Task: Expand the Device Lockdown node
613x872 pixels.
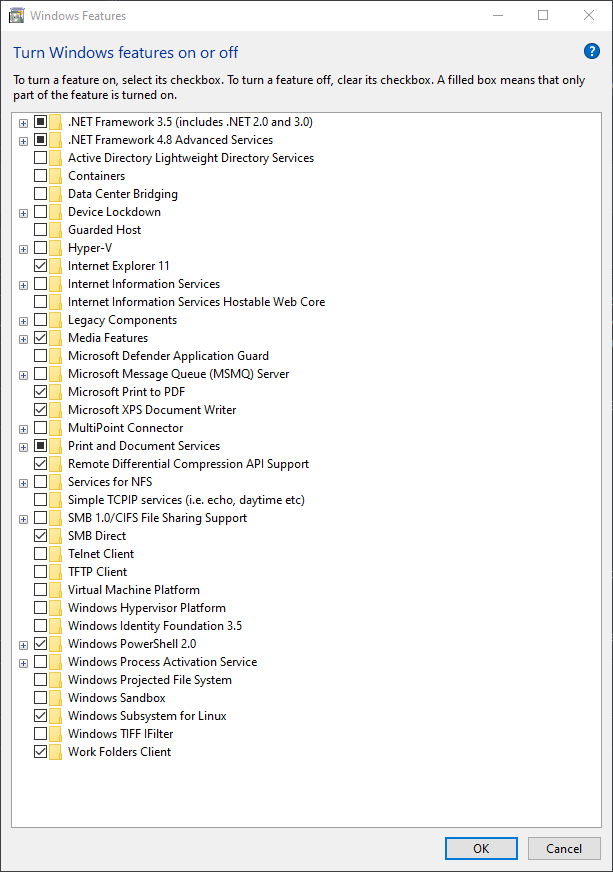Action: pos(23,214)
